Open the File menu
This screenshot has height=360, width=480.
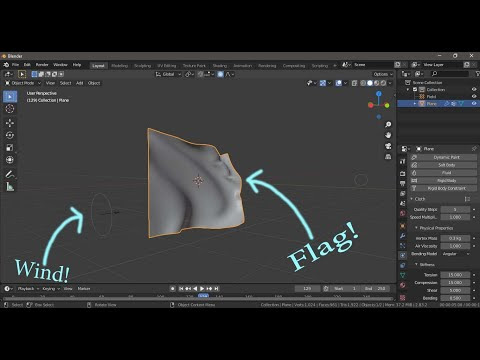click(15, 65)
